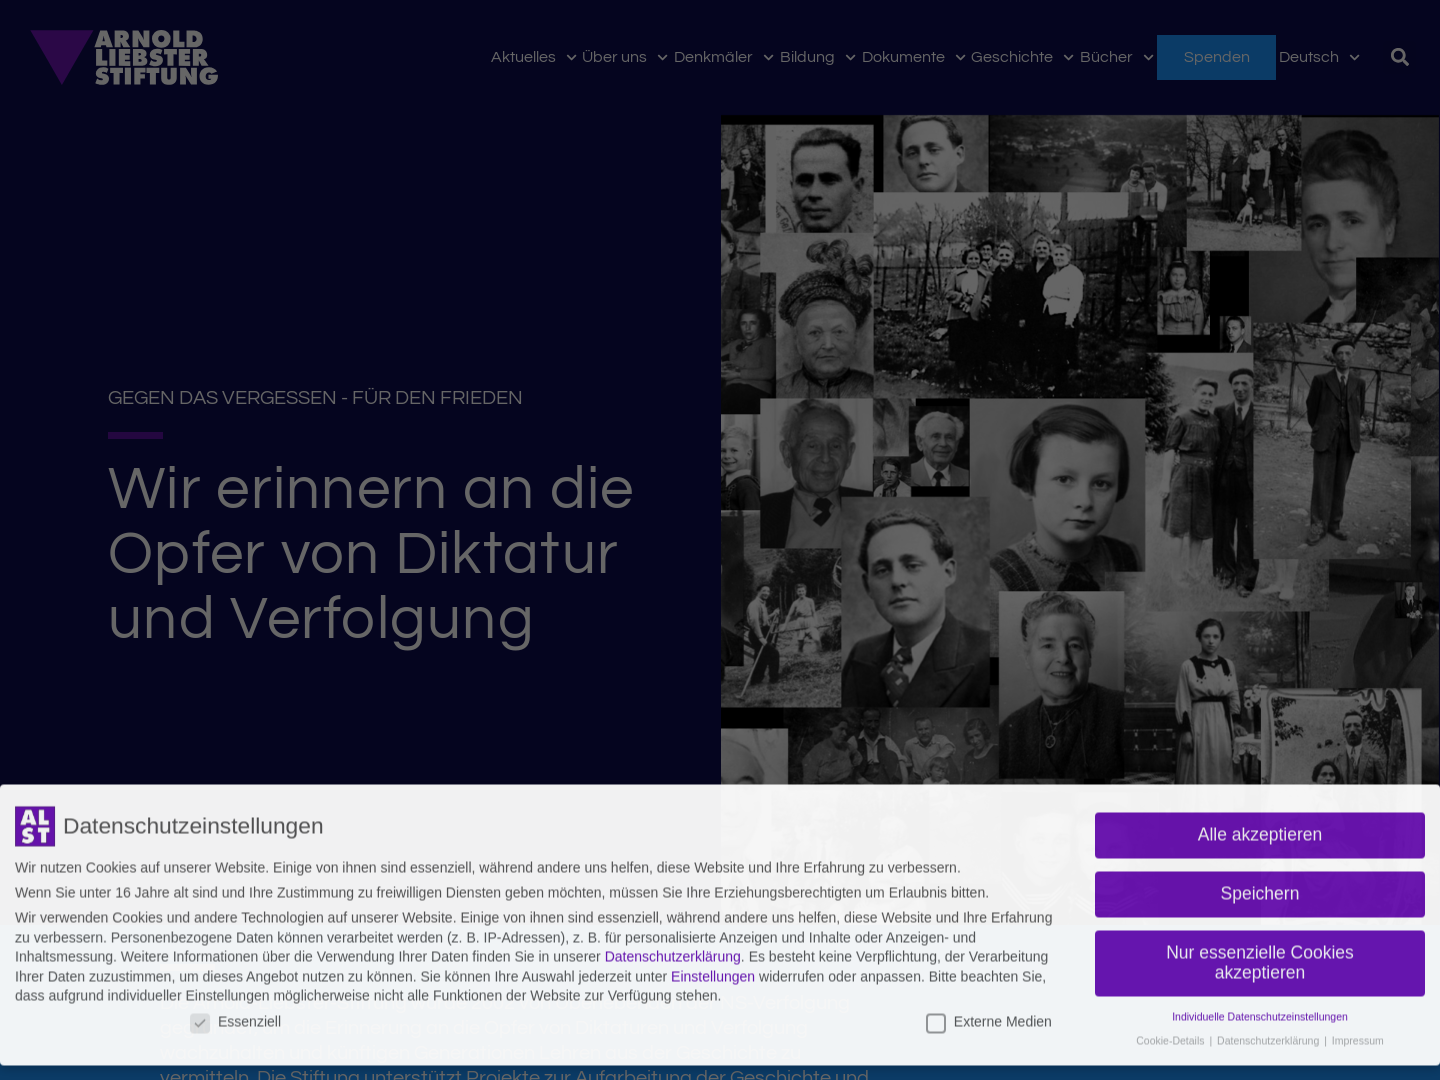1440x1080 pixels.
Task: Expand the Bildung menu chevron
Action: [850, 58]
